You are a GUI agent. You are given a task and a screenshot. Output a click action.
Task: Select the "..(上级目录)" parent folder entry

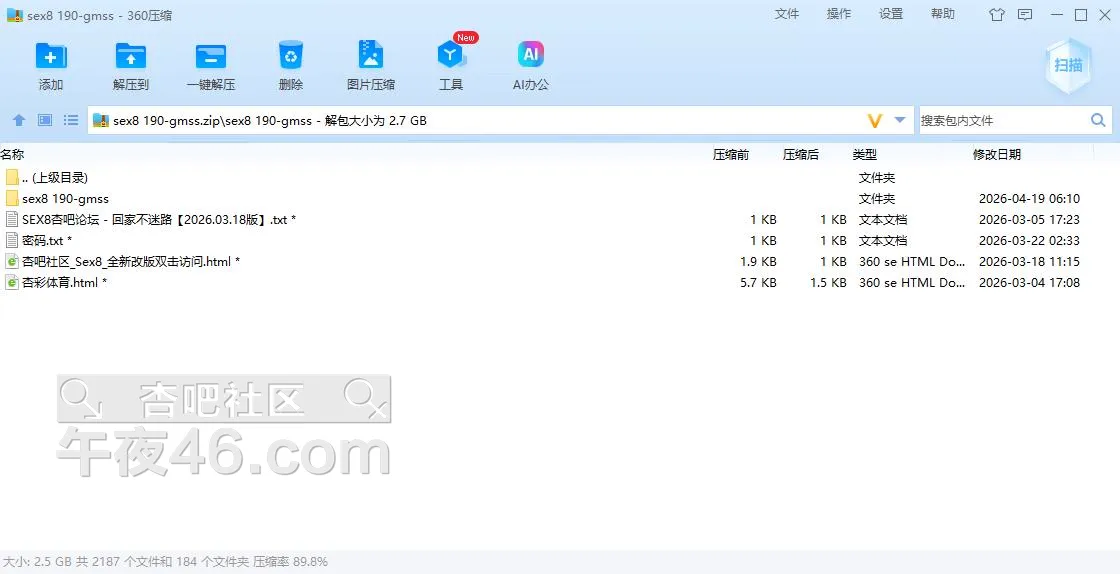54,178
